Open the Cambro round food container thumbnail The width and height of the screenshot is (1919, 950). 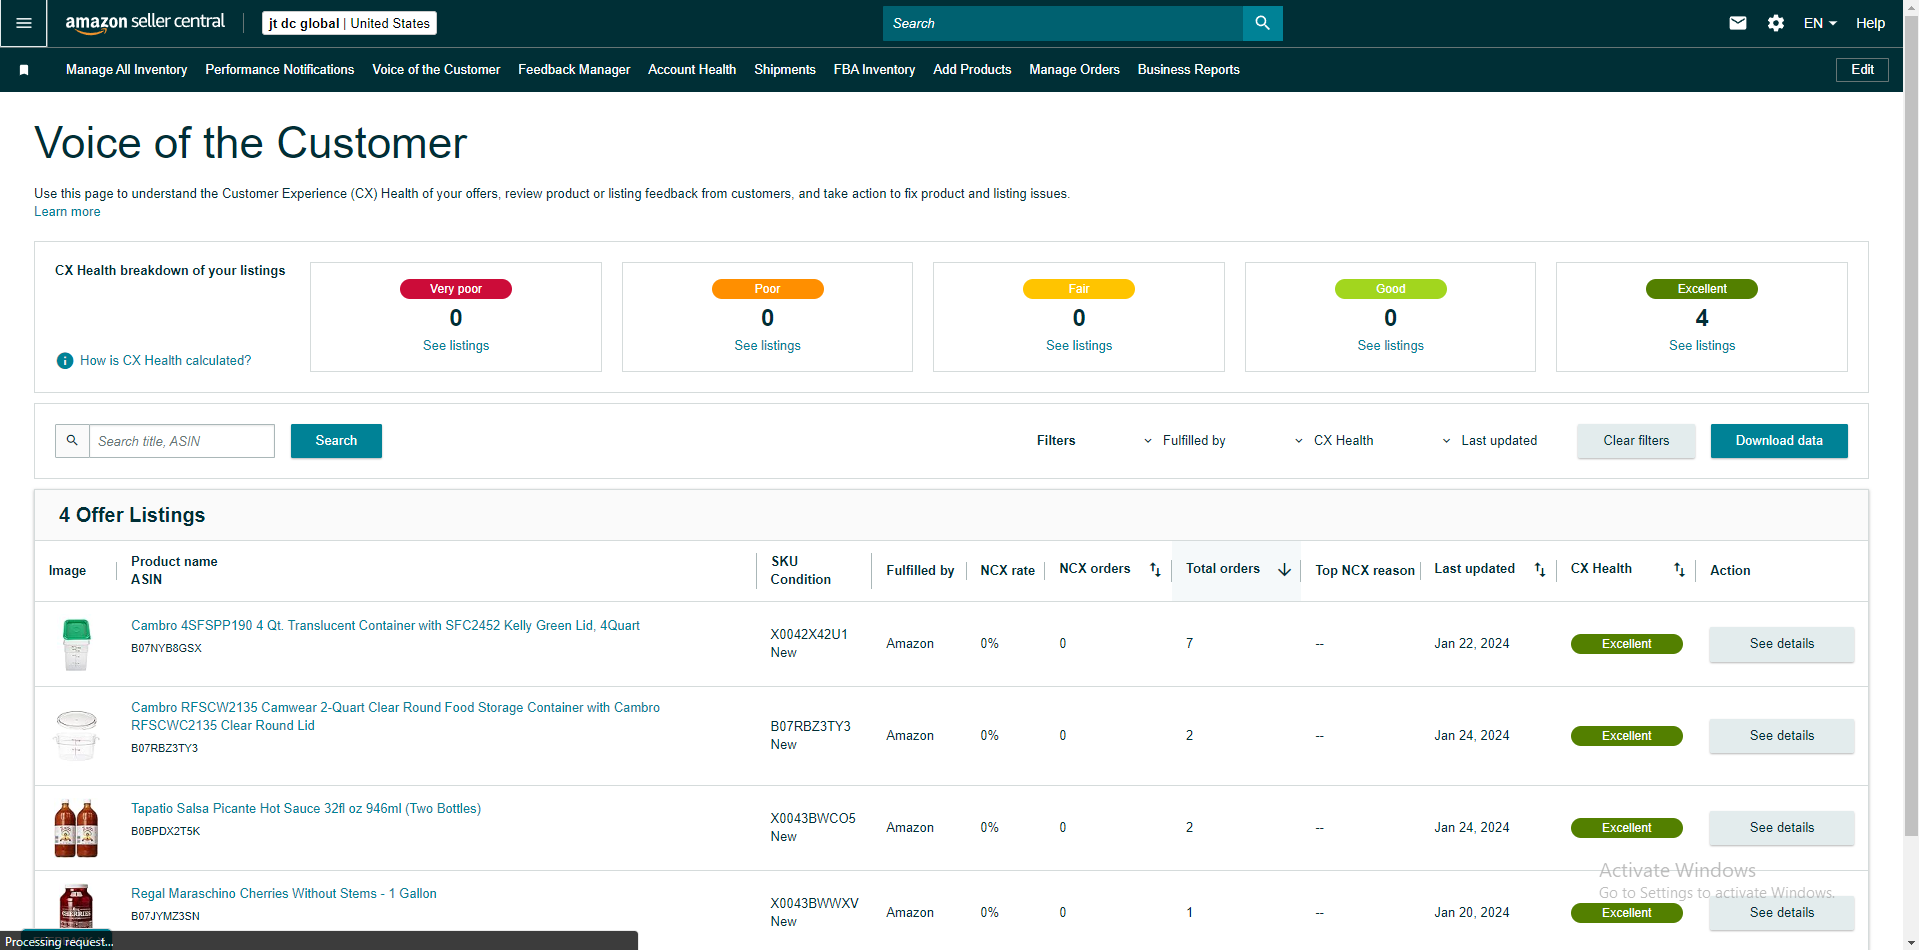pos(76,735)
